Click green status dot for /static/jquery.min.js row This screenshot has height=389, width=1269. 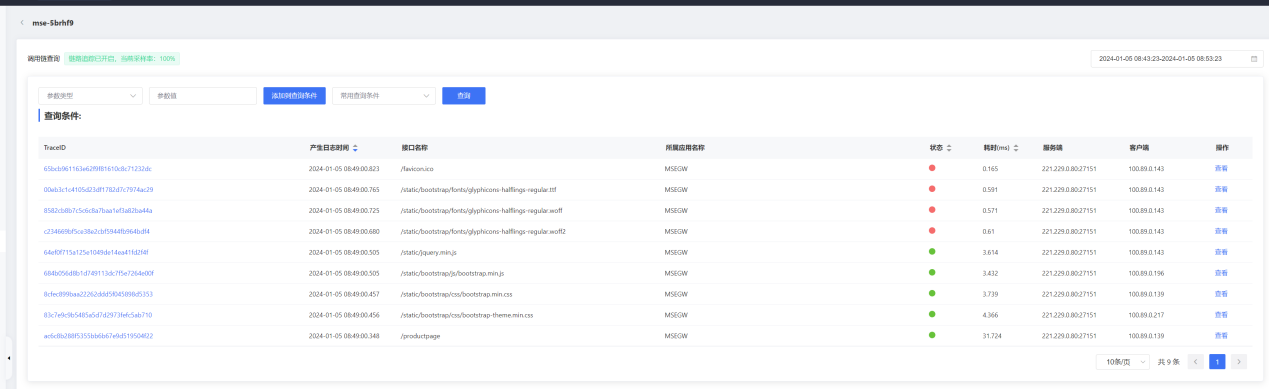(x=932, y=252)
